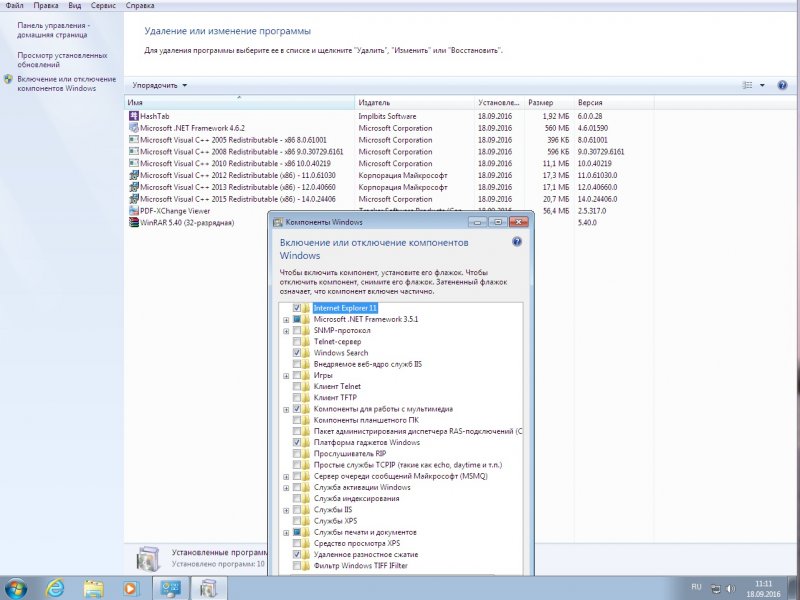Open the Вид menu
Screen dimensions: 800x600
click(74, 6)
